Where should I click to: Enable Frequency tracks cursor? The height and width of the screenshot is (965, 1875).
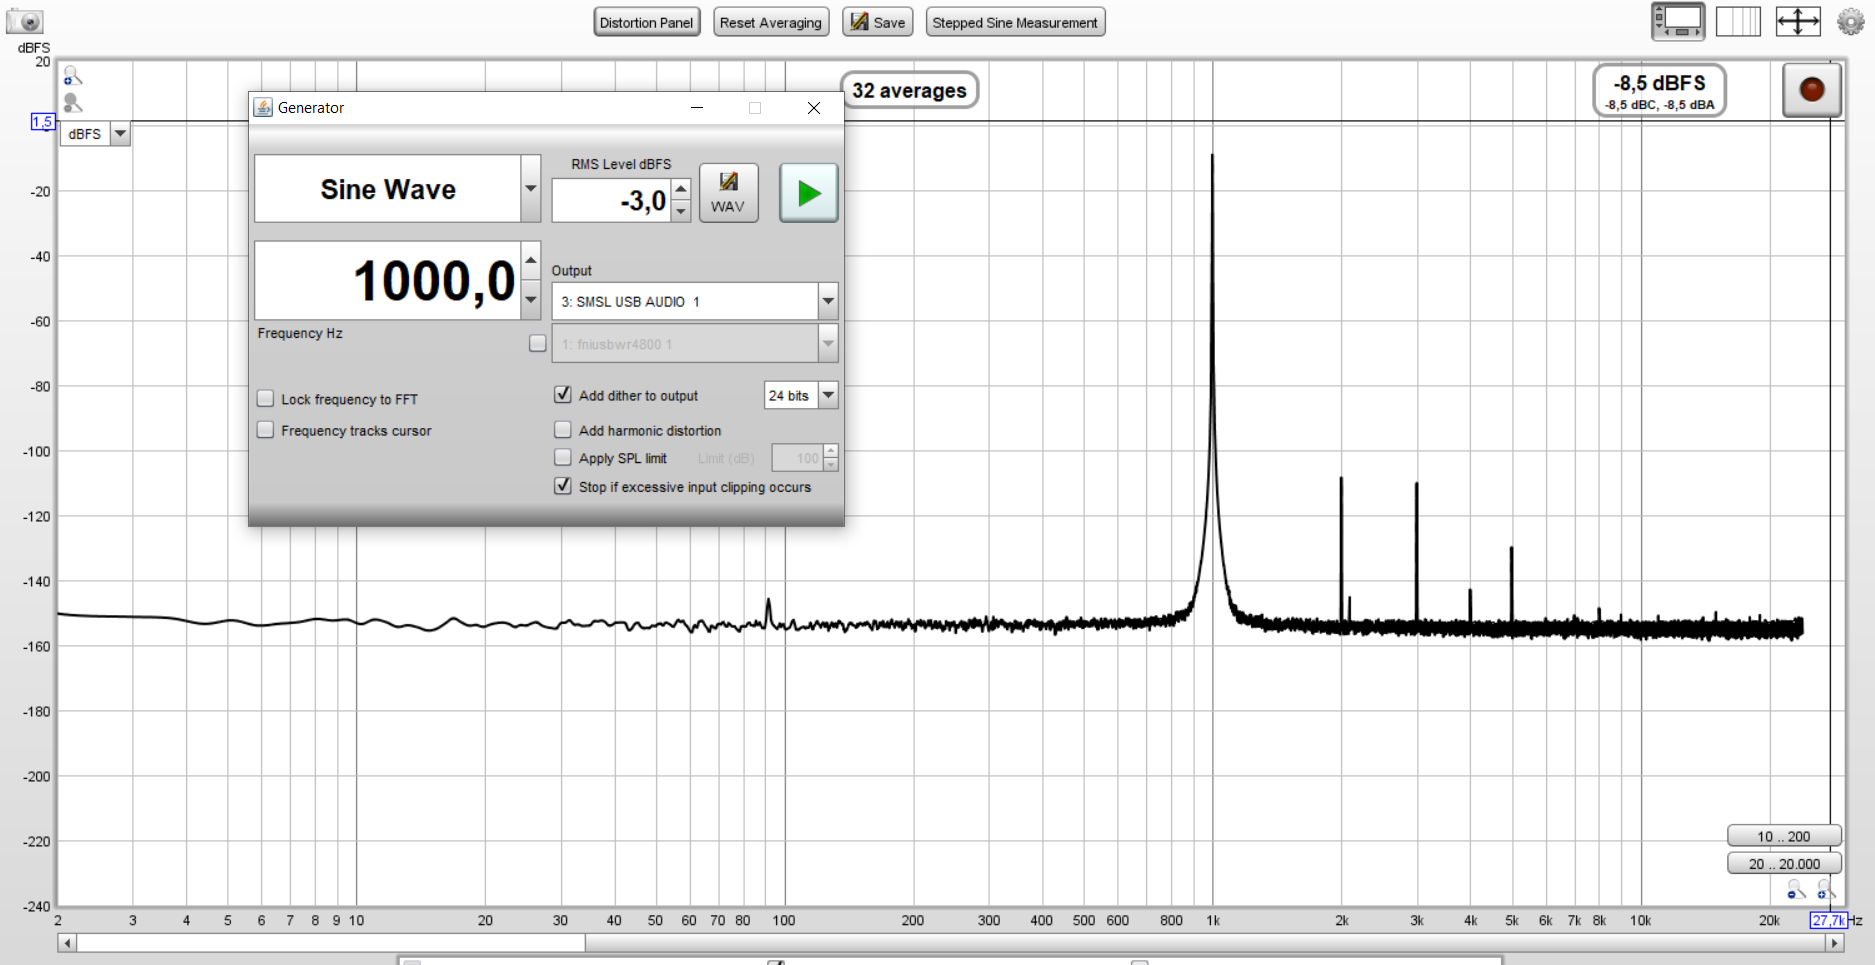click(265, 430)
